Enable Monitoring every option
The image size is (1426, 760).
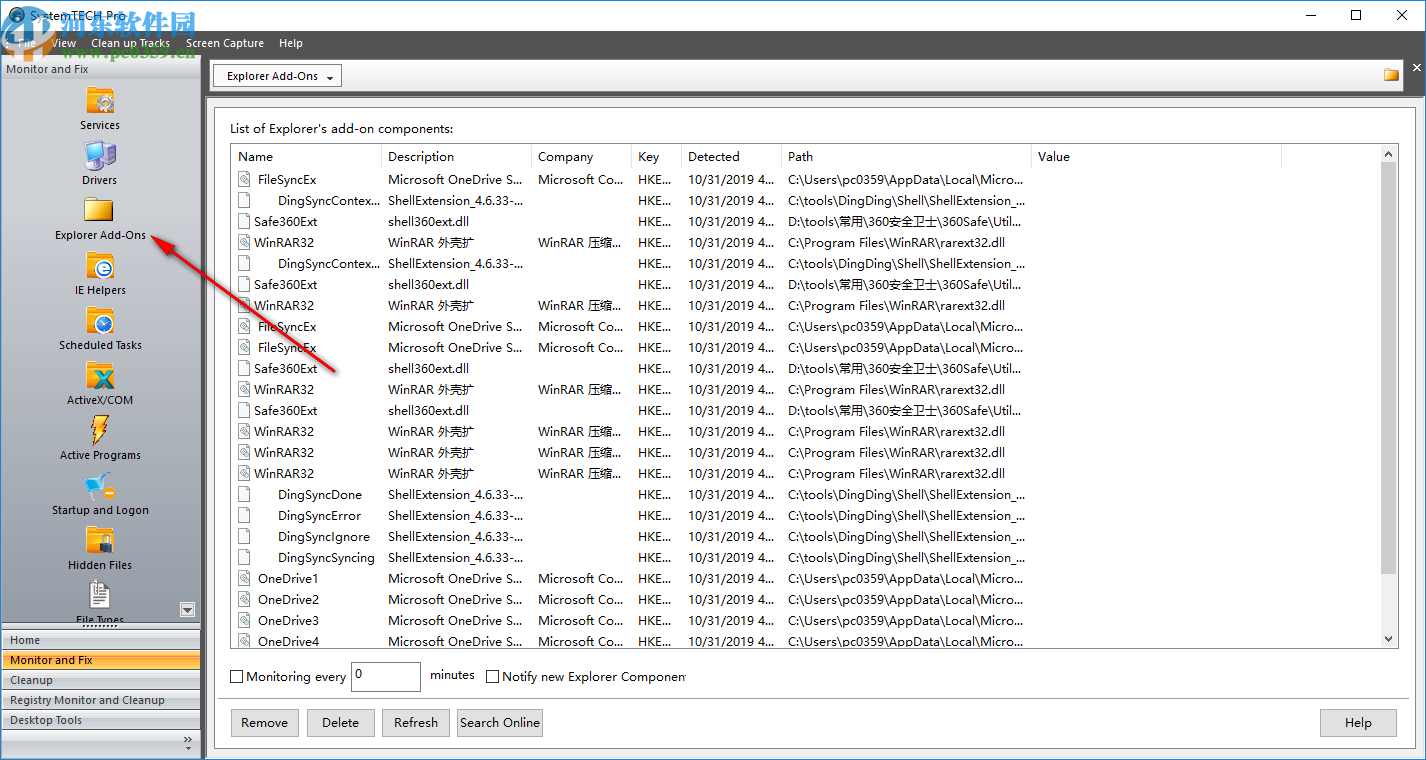[x=236, y=677]
